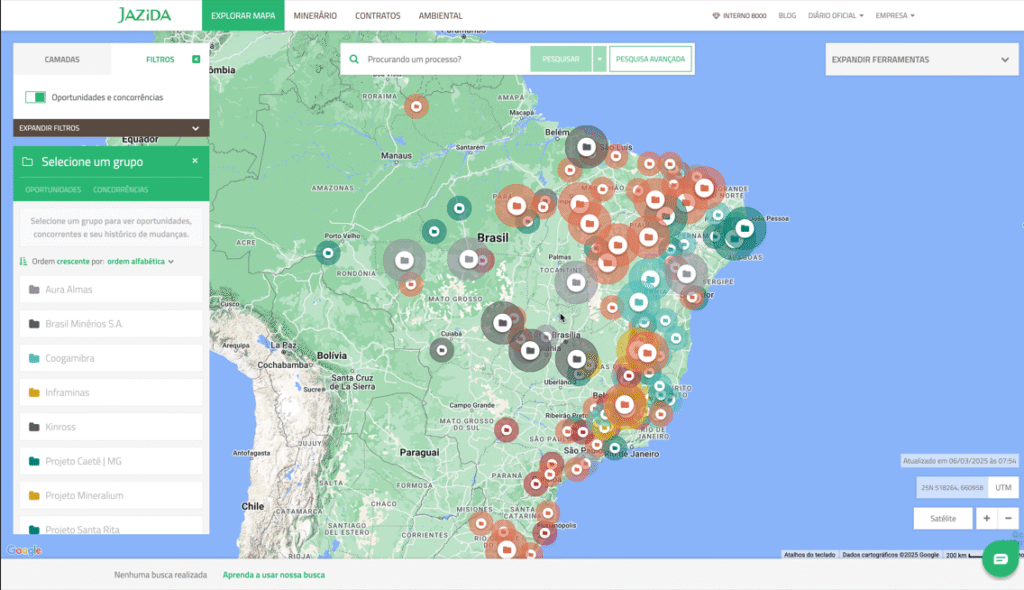Screen dimensions: 1024x590
Task: Change sort field from ordem alfabética
Action: point(140,261)
